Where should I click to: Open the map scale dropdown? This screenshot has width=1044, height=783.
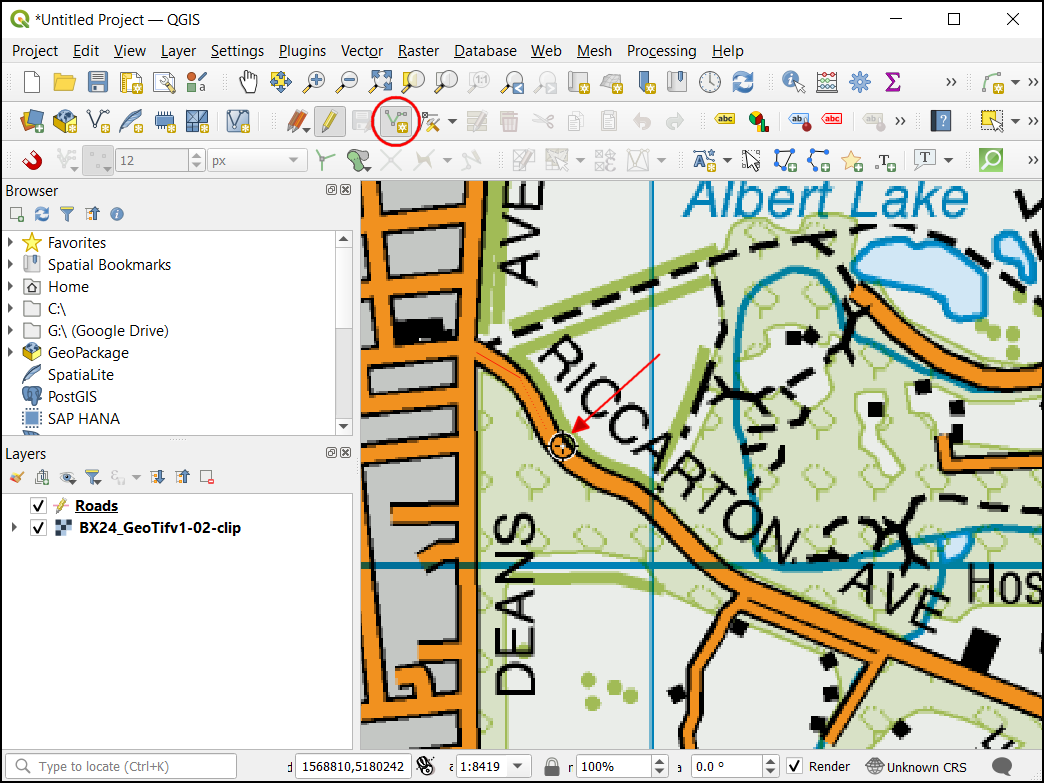[x=517, y=767]
